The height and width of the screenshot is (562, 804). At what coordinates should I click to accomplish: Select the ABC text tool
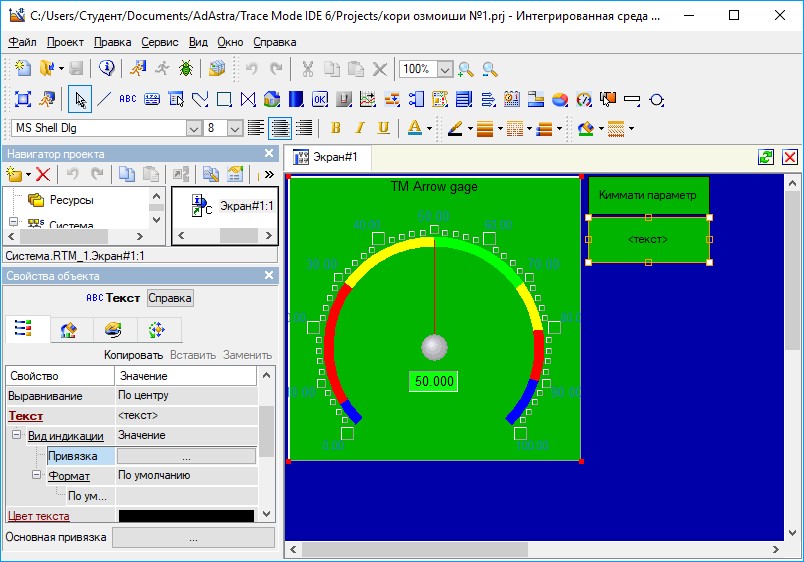click(127, 99)
